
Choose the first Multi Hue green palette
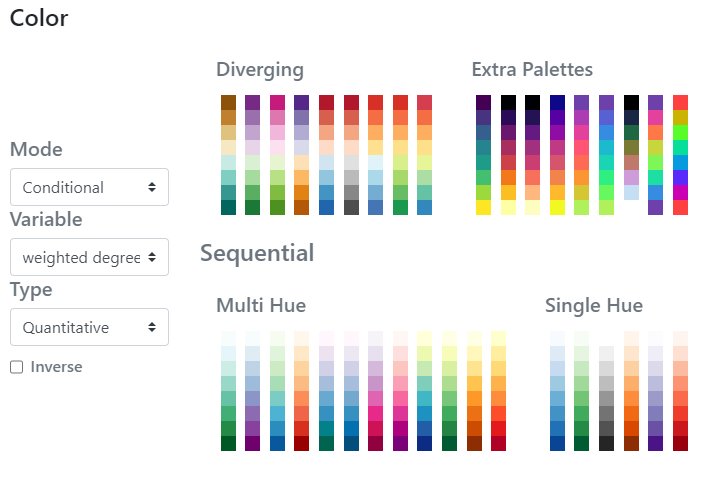[228, 391]
